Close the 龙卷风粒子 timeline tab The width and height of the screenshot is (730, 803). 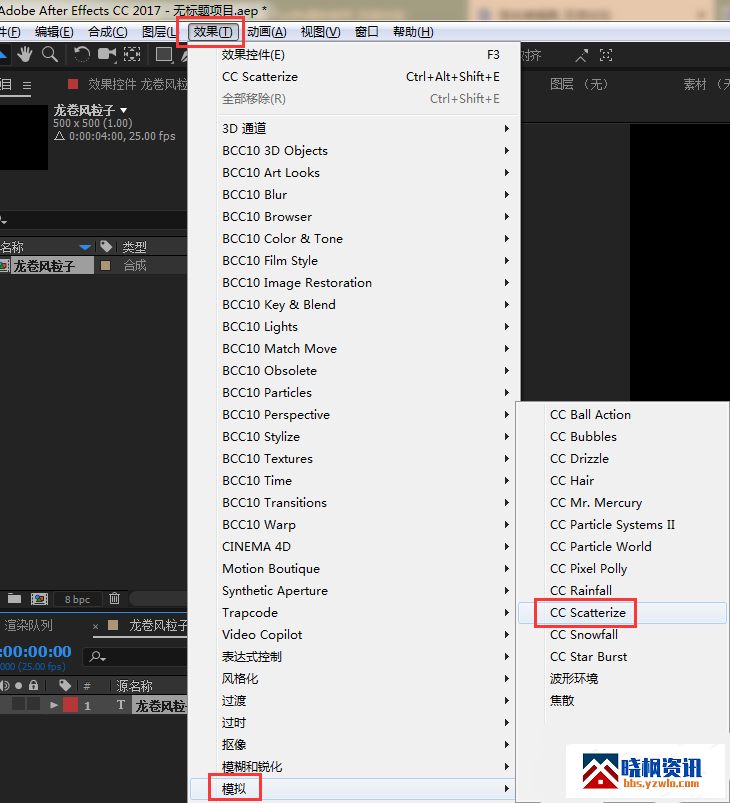(95, 626)
